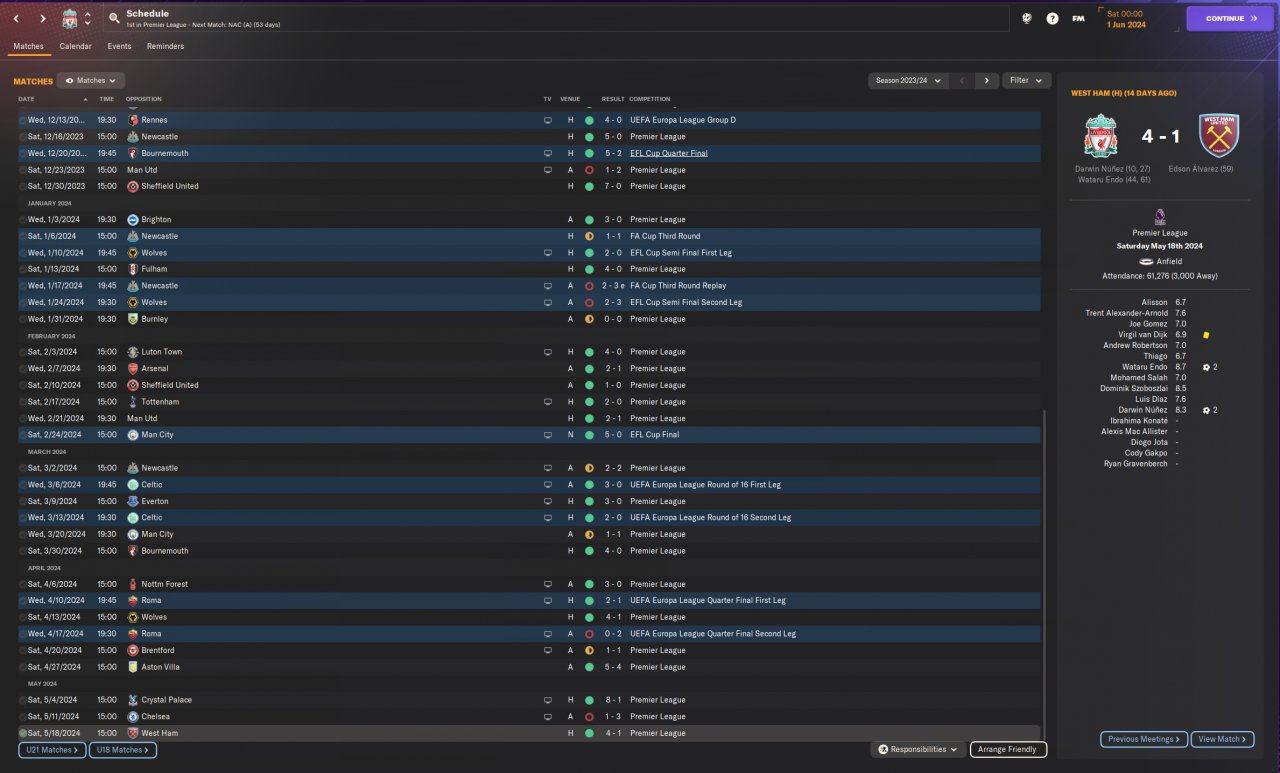Viewport: 1280px width, 773px height.
Task: Open U21 Matches
Action: click(52, 750)
